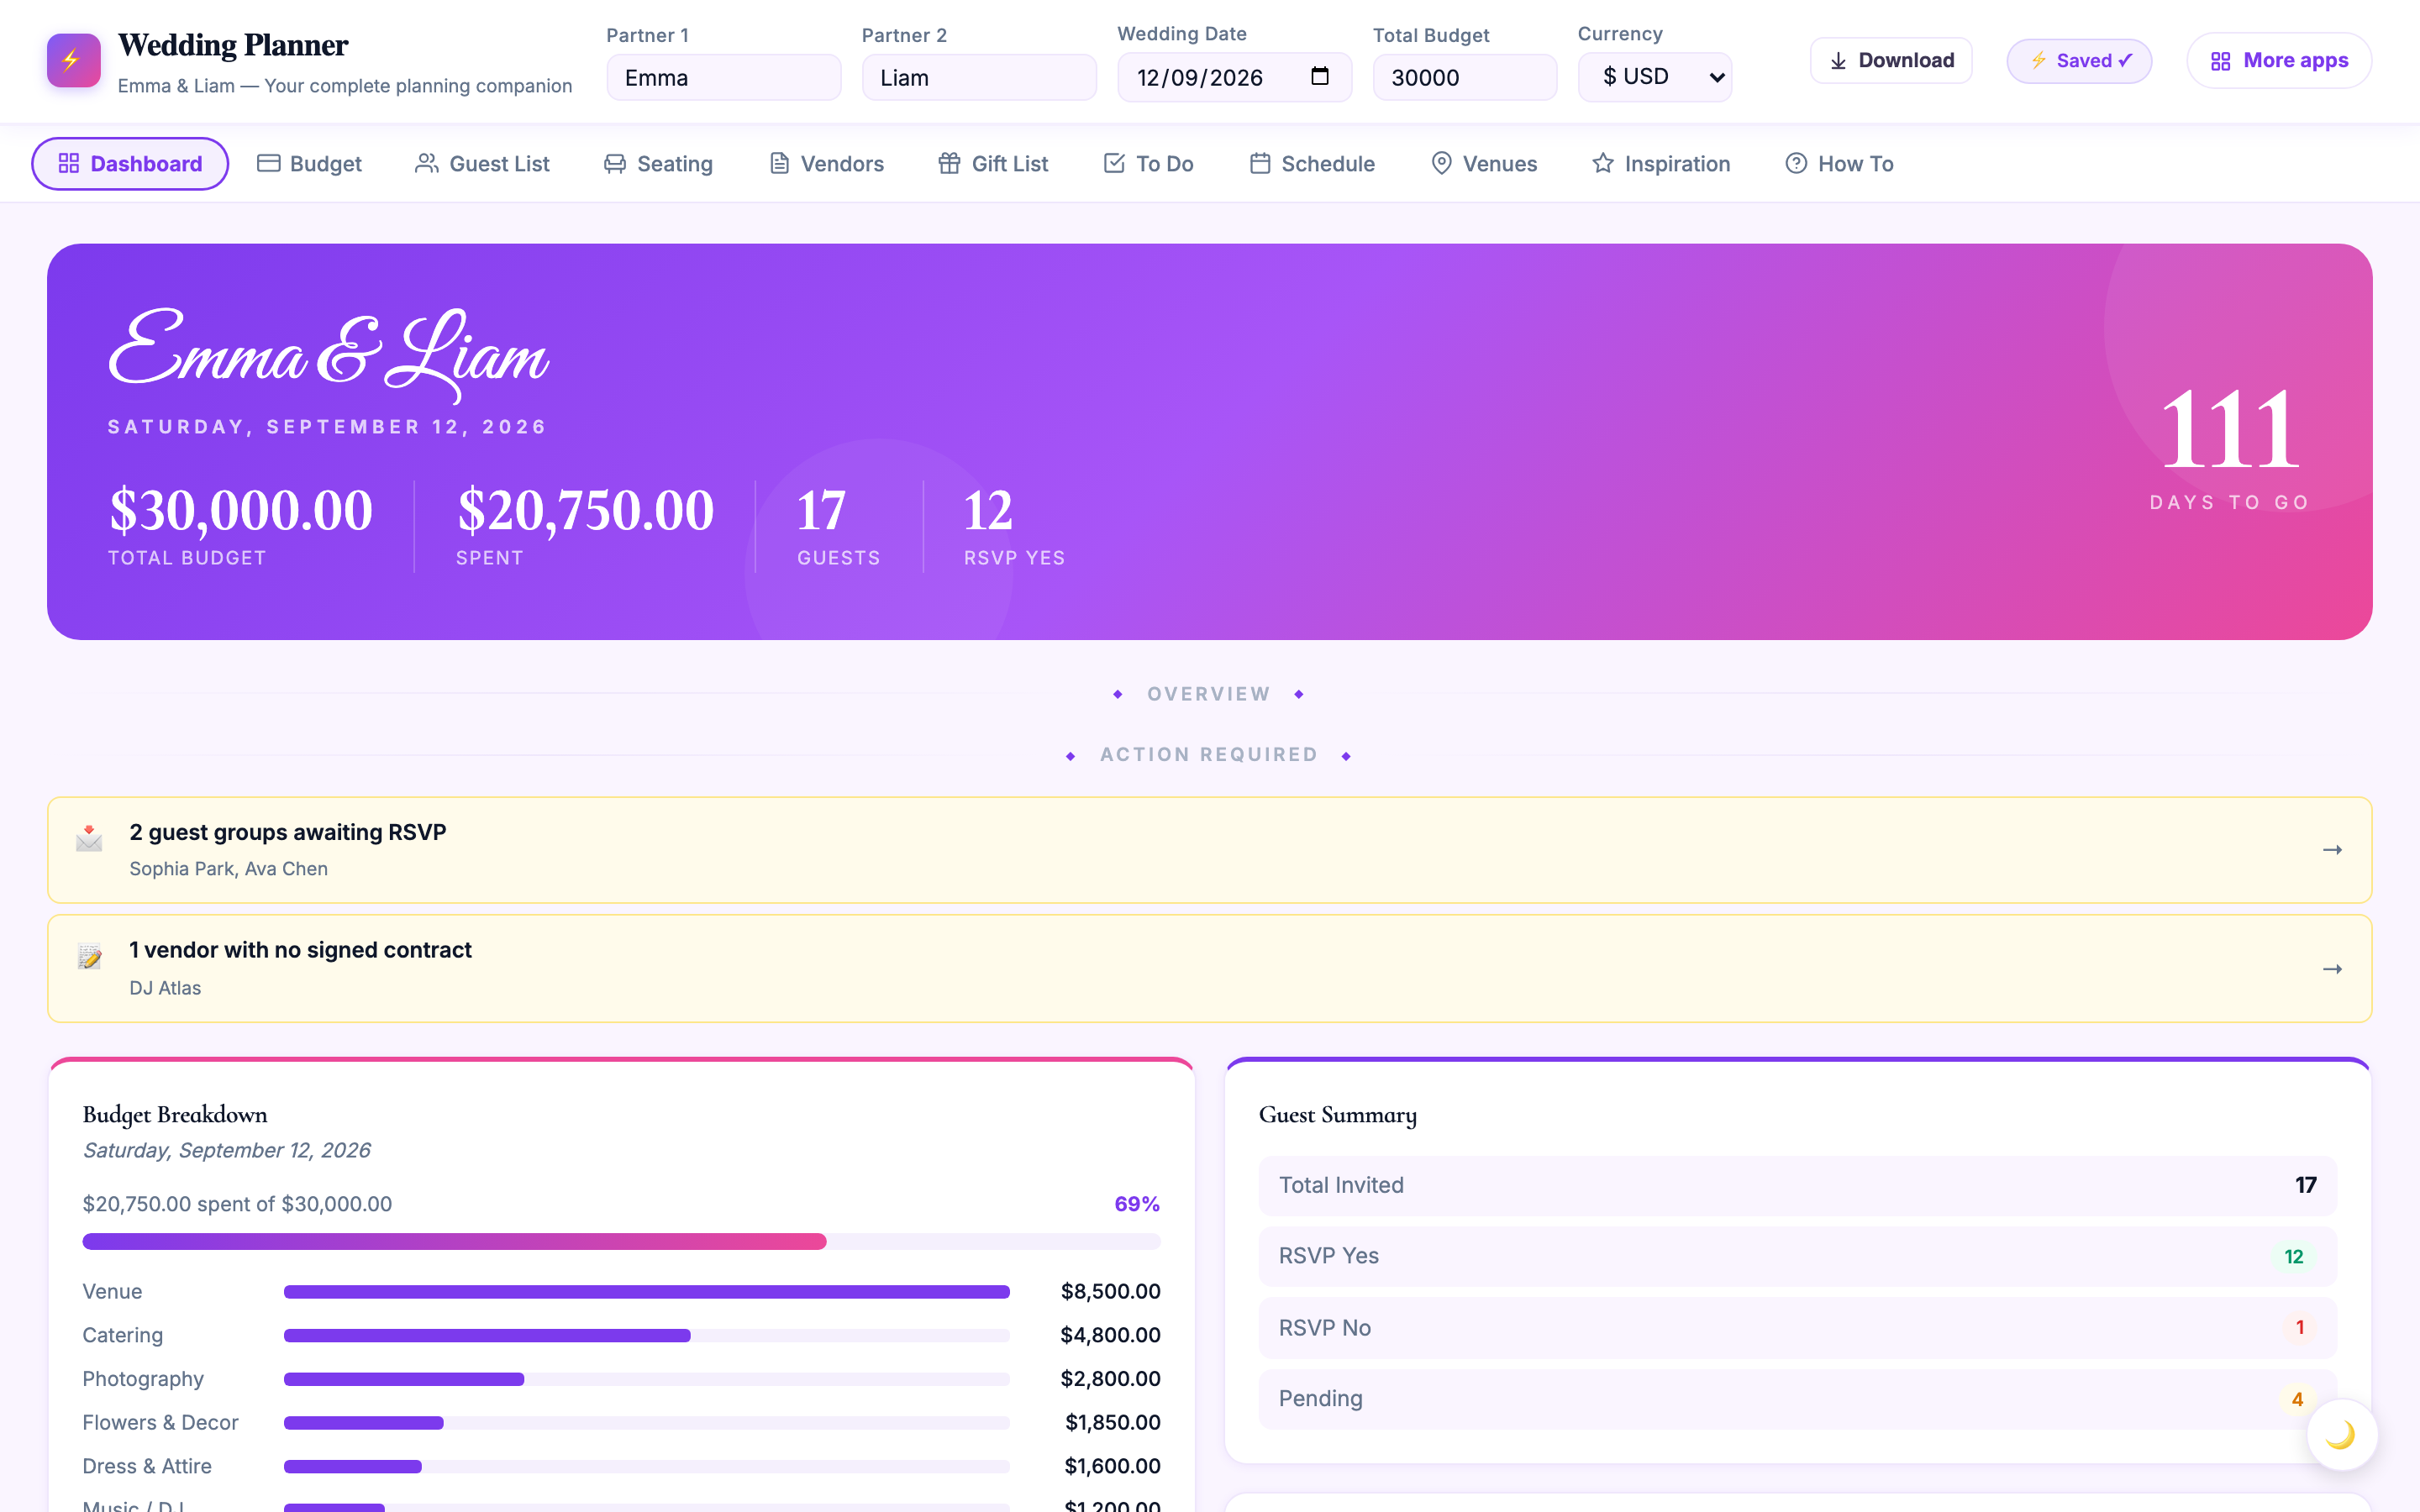
Task: Click the Inspiration star icon
Action: [x=1603, y=164]
